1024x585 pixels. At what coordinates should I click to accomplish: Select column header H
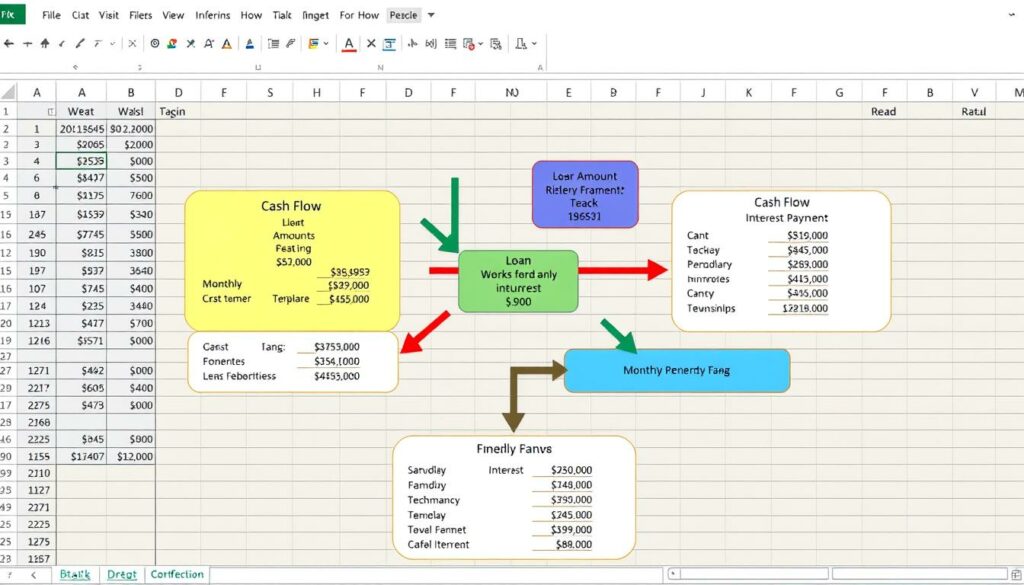[x=316, y=93]
